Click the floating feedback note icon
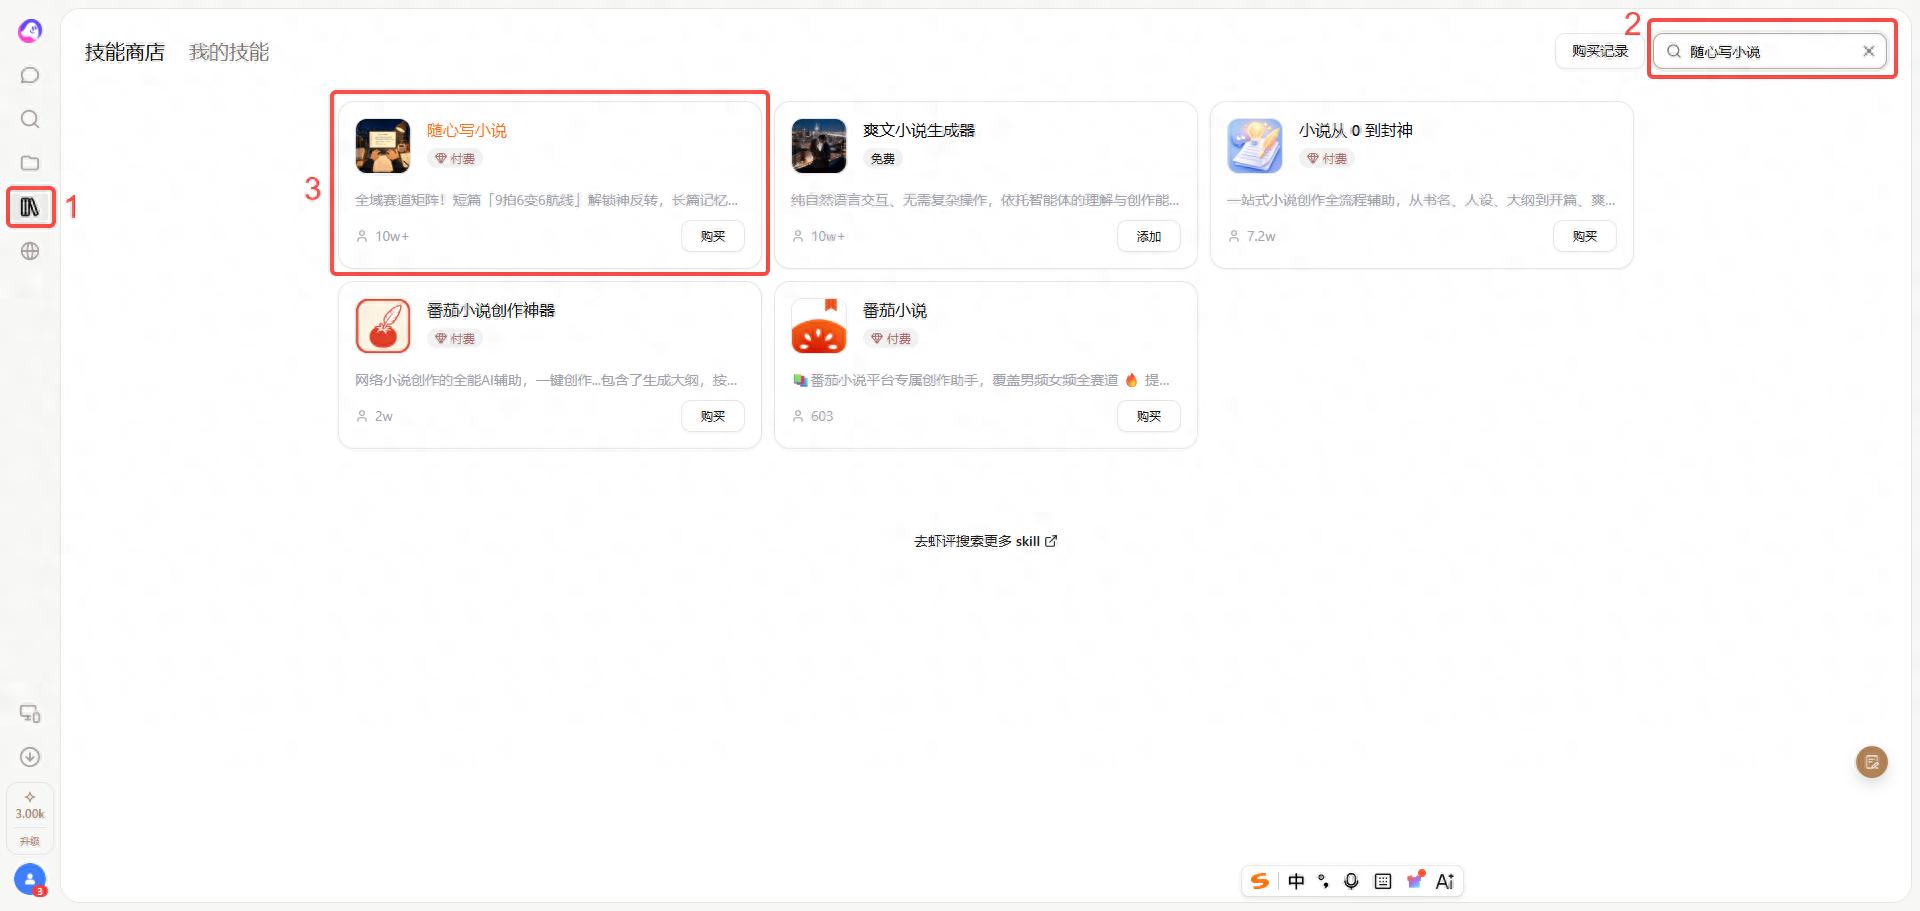Viewport: 1920px width, 911px height. [1871, 762]
